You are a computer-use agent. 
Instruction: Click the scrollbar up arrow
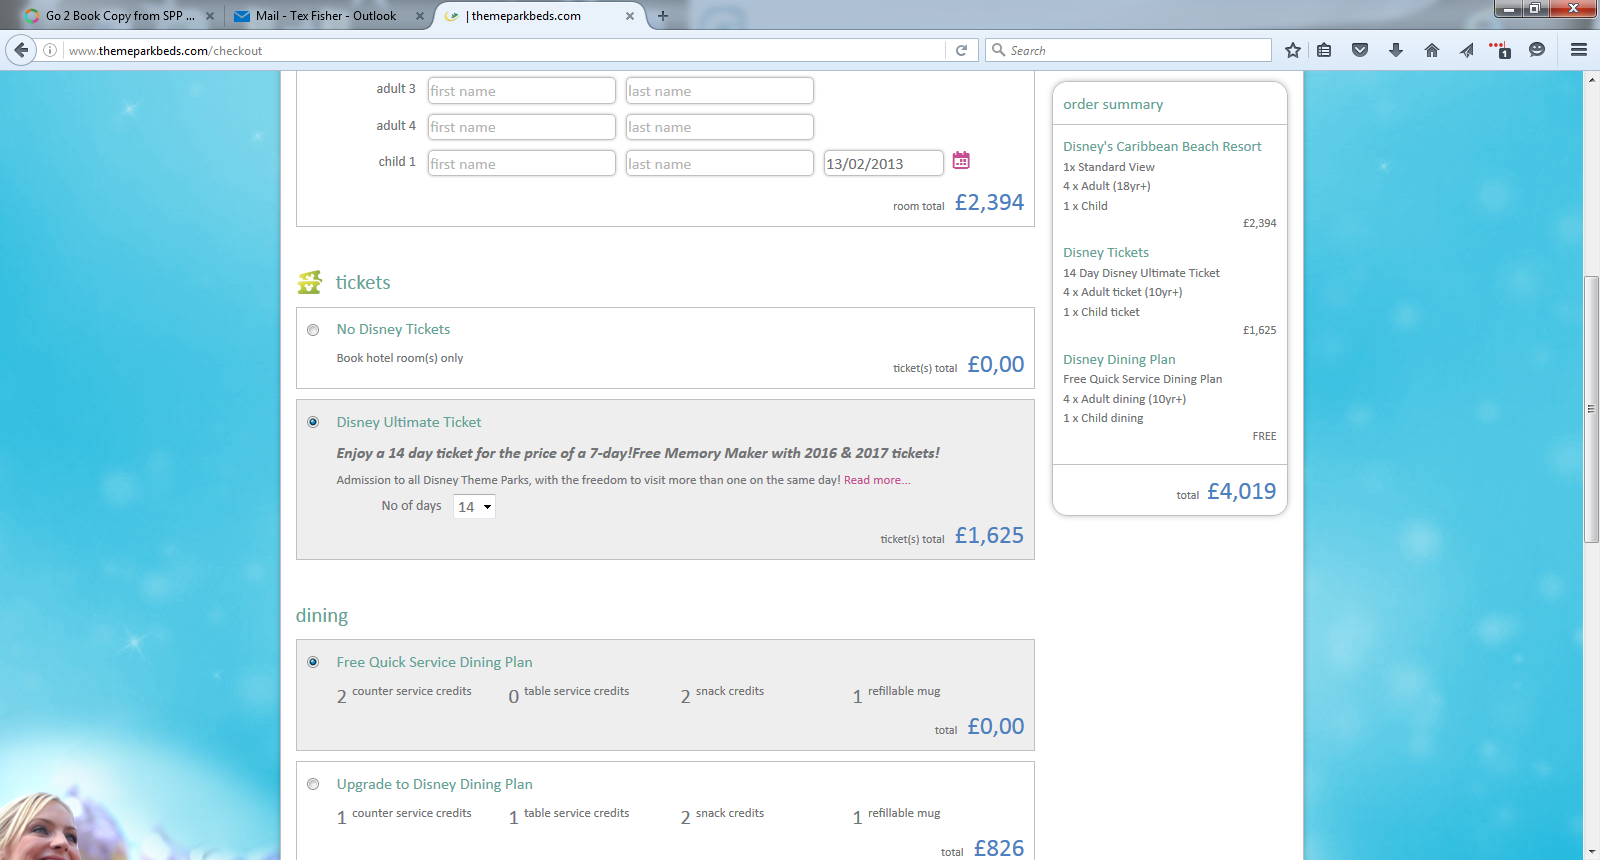tap(1592, 79)
